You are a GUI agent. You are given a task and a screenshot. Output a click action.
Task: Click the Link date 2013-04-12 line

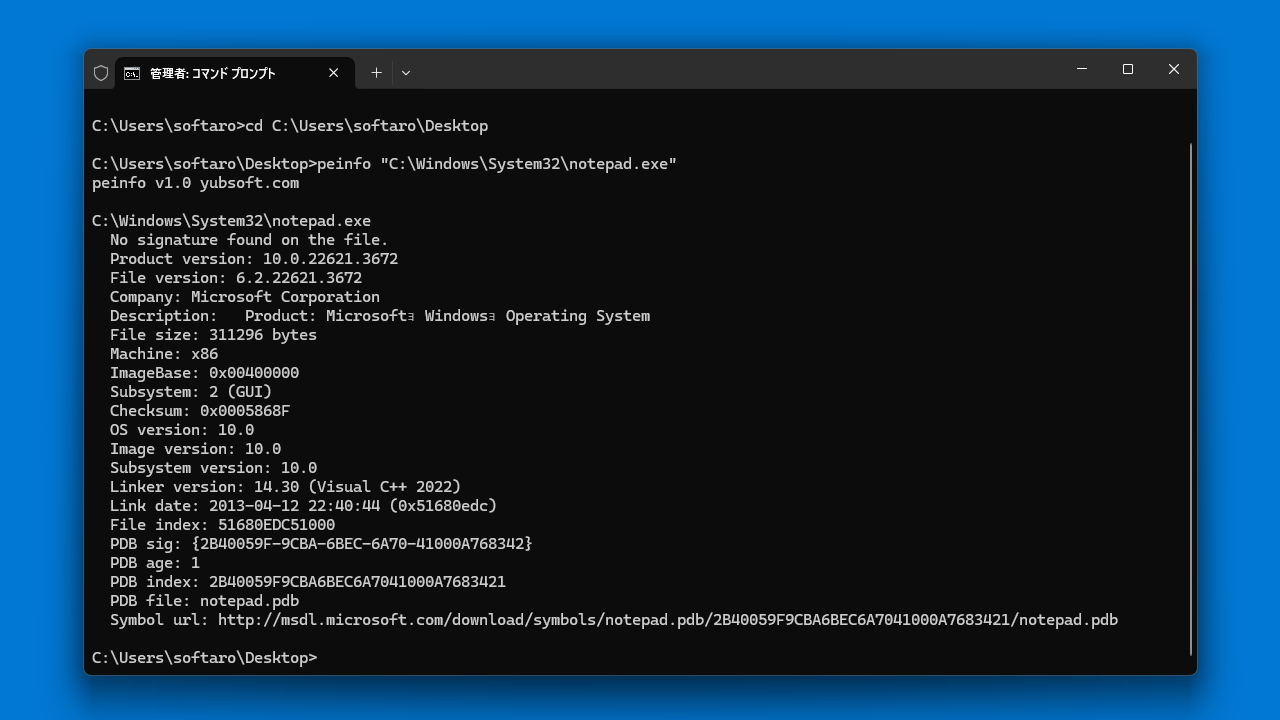click(303, 506)
